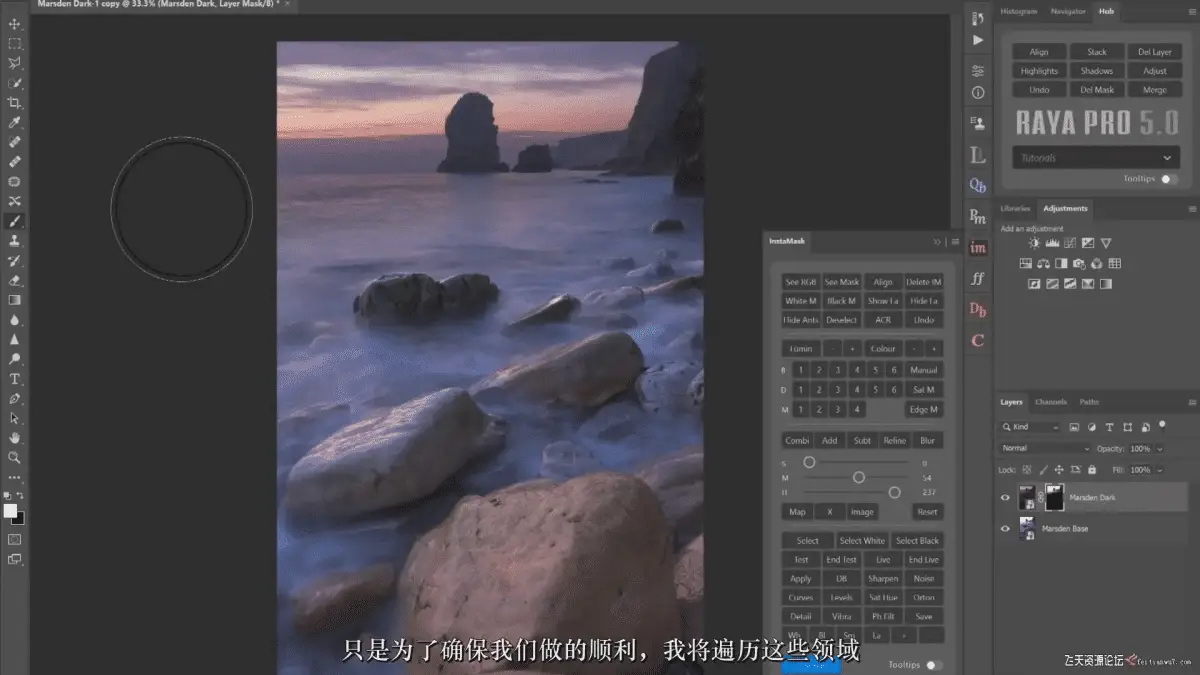Toggle lock transparent pixels in Layers
1200x675 pixels.
coord(1027,470)
